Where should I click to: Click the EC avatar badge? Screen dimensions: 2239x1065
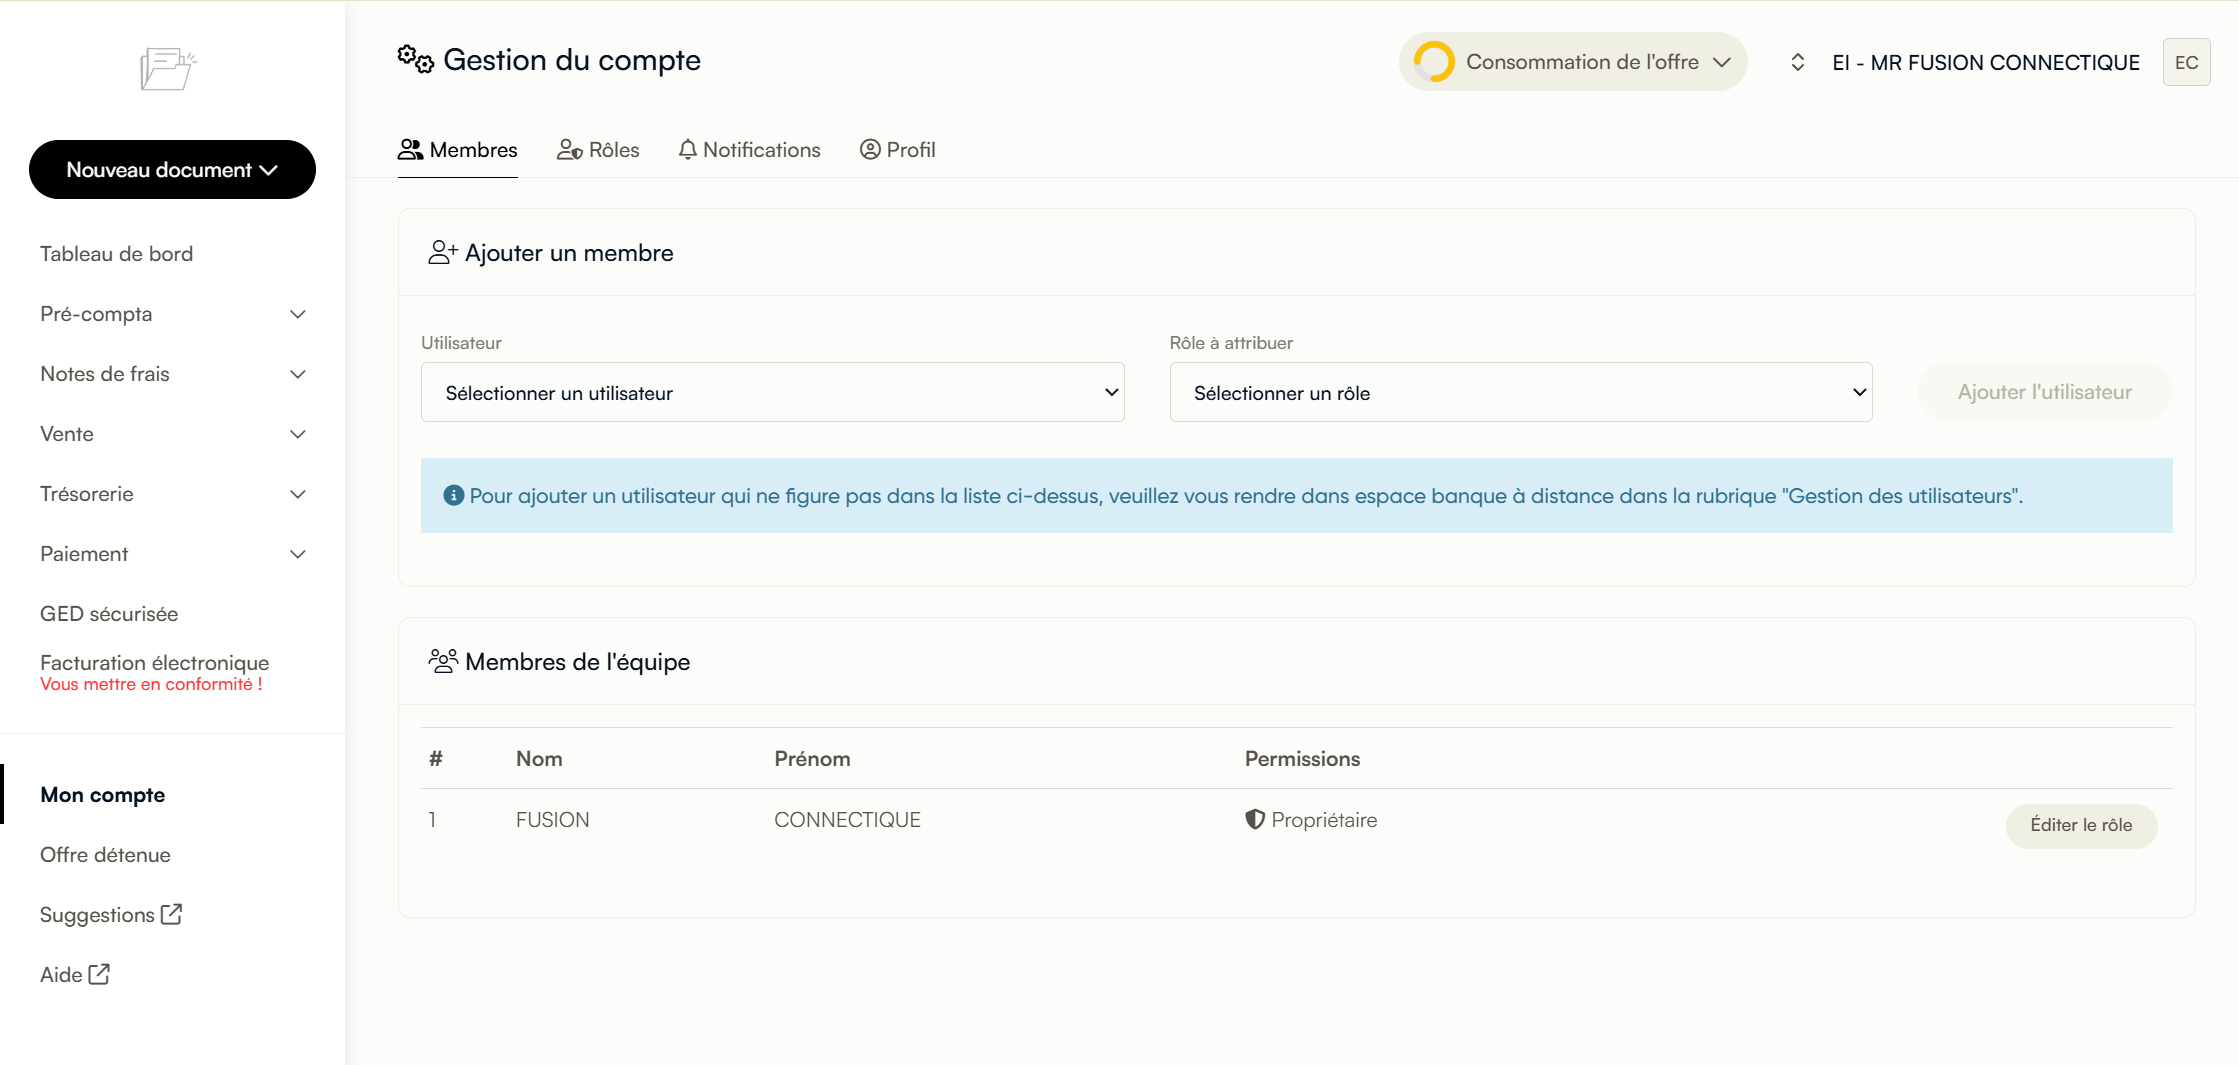pyautogui.click(x=2186, y=62)
